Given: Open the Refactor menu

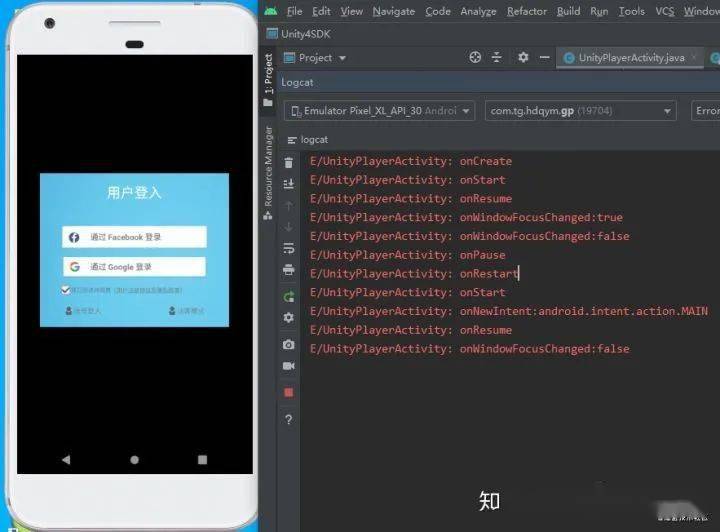Looking at the screenshot, I should [x=526, y=11].
